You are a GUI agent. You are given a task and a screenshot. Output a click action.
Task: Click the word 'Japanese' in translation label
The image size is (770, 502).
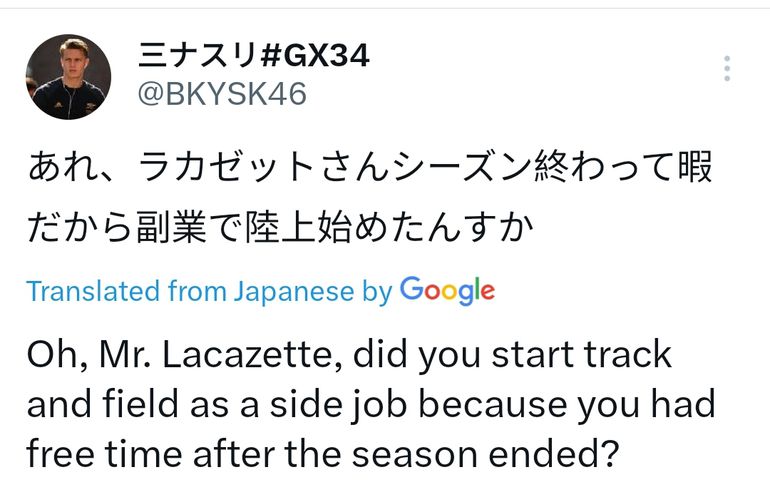(293, 291)
